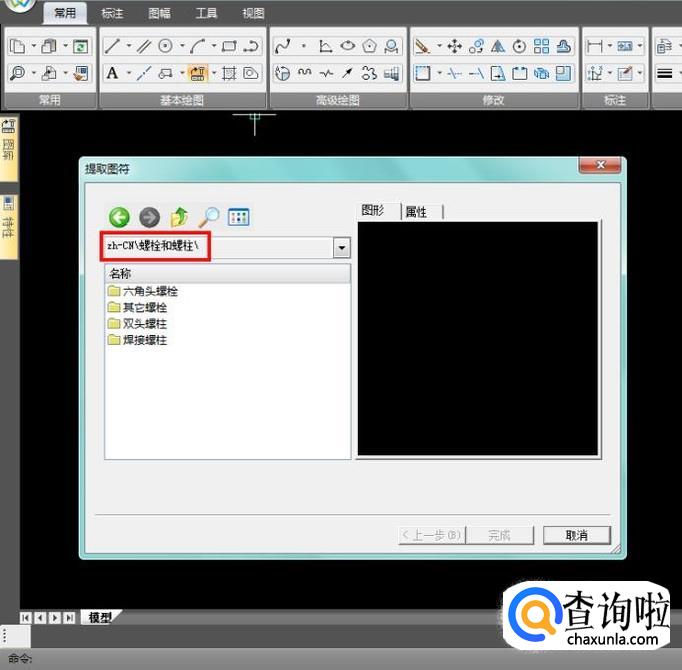The height and width of the screenshot is (670, 682).
Task: Select the circle drawing tool
Action: (165, 46)
